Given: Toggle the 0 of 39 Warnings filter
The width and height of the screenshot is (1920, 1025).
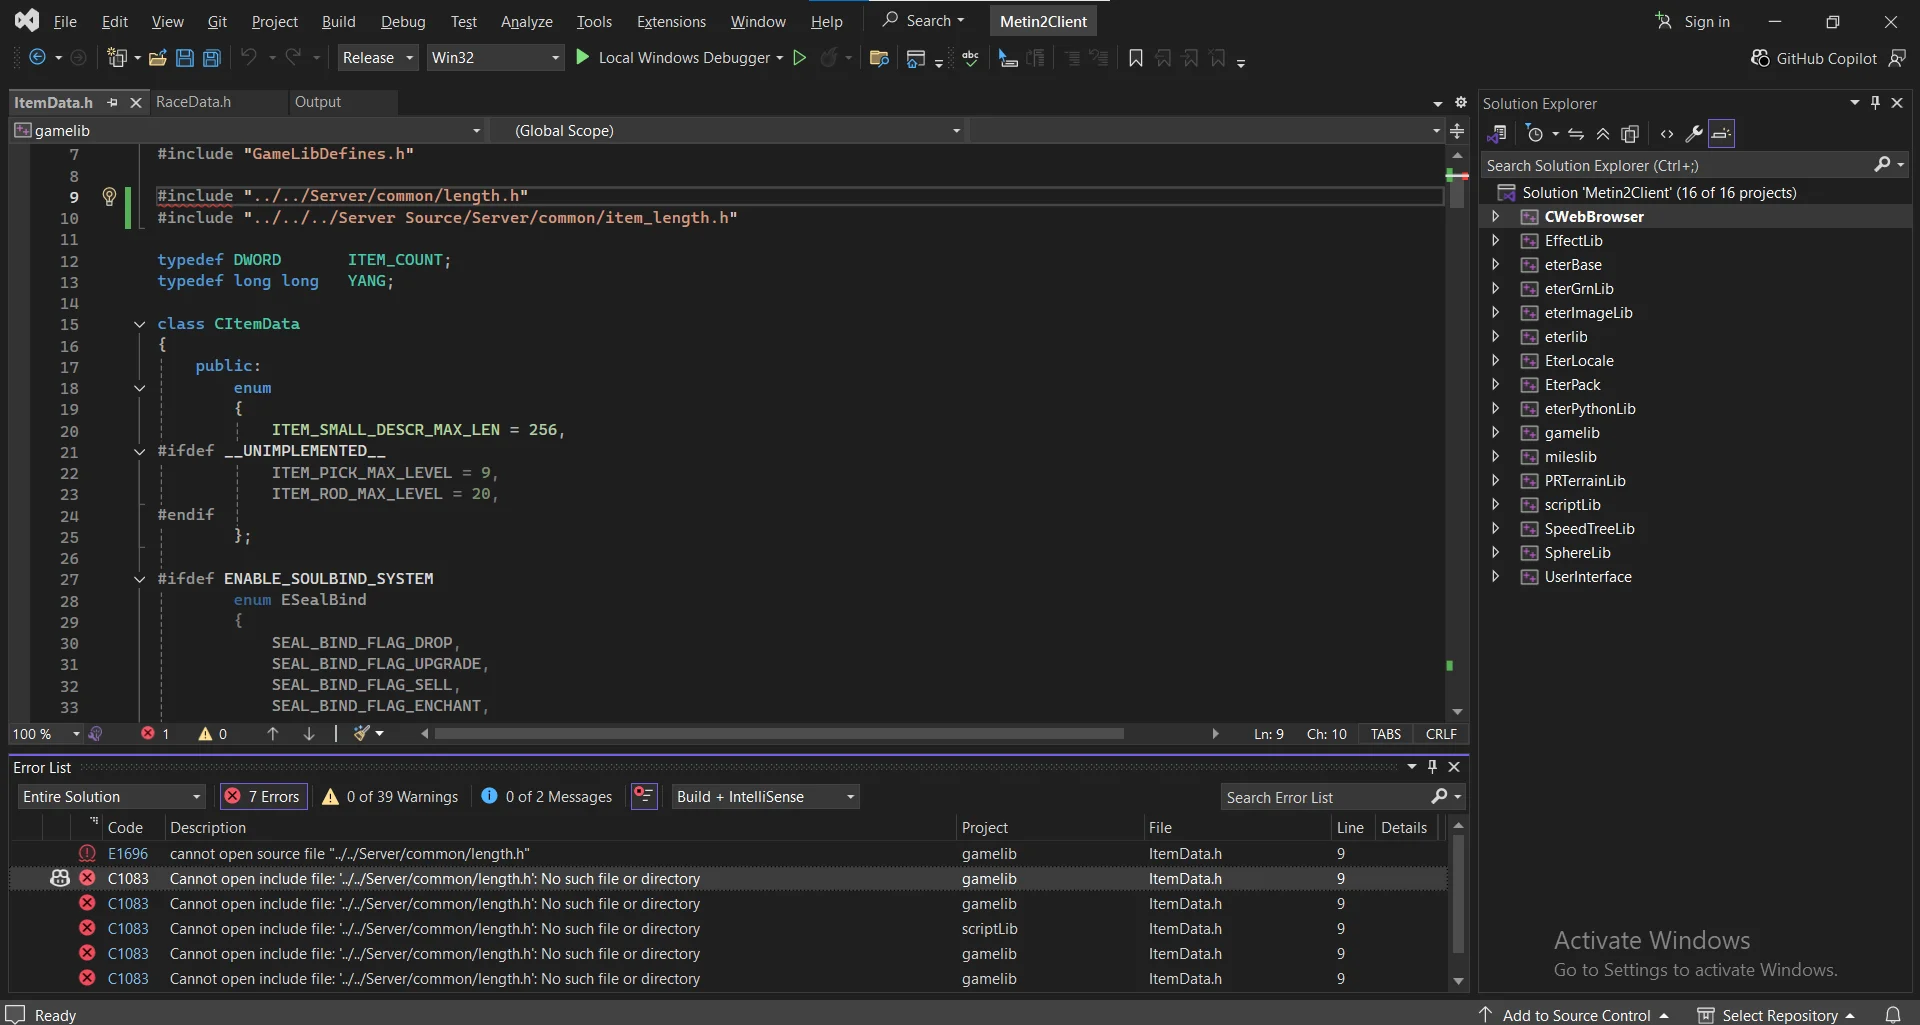Looking at the screenshot, I should pyautogui.click(x=390, y=796).
